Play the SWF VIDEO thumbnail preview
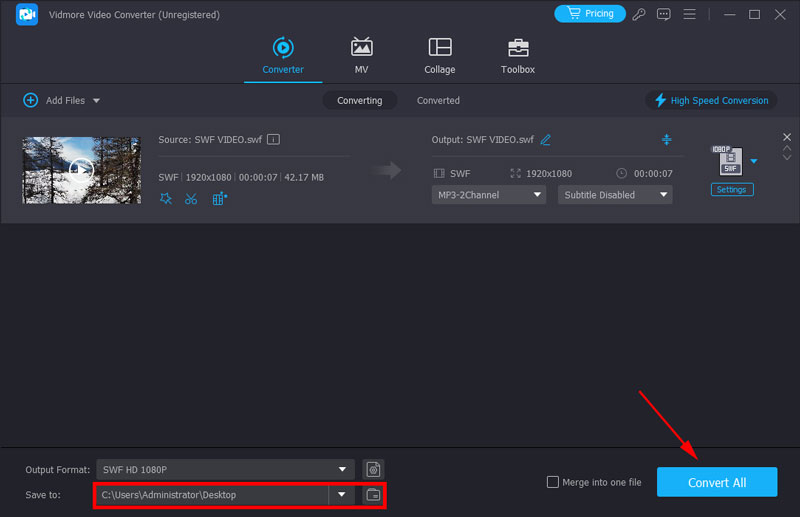This screenshot has width=800, height=517. (x=81, y=170)
